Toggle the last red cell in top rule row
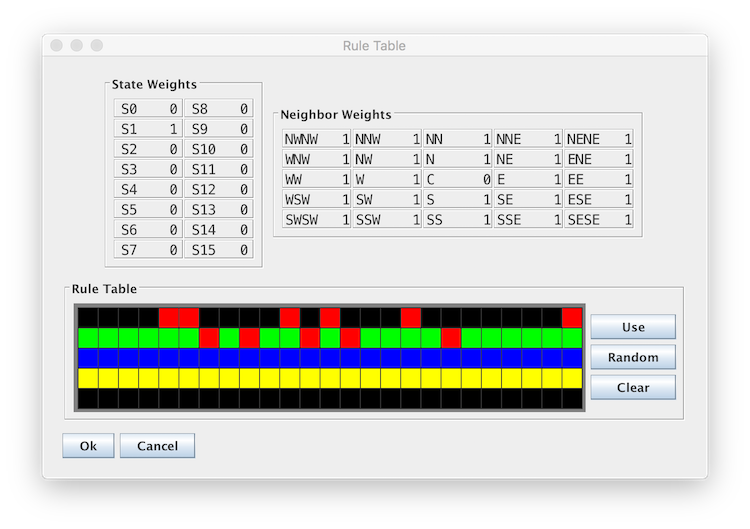750x529 pixels. [x=572, y=318]
